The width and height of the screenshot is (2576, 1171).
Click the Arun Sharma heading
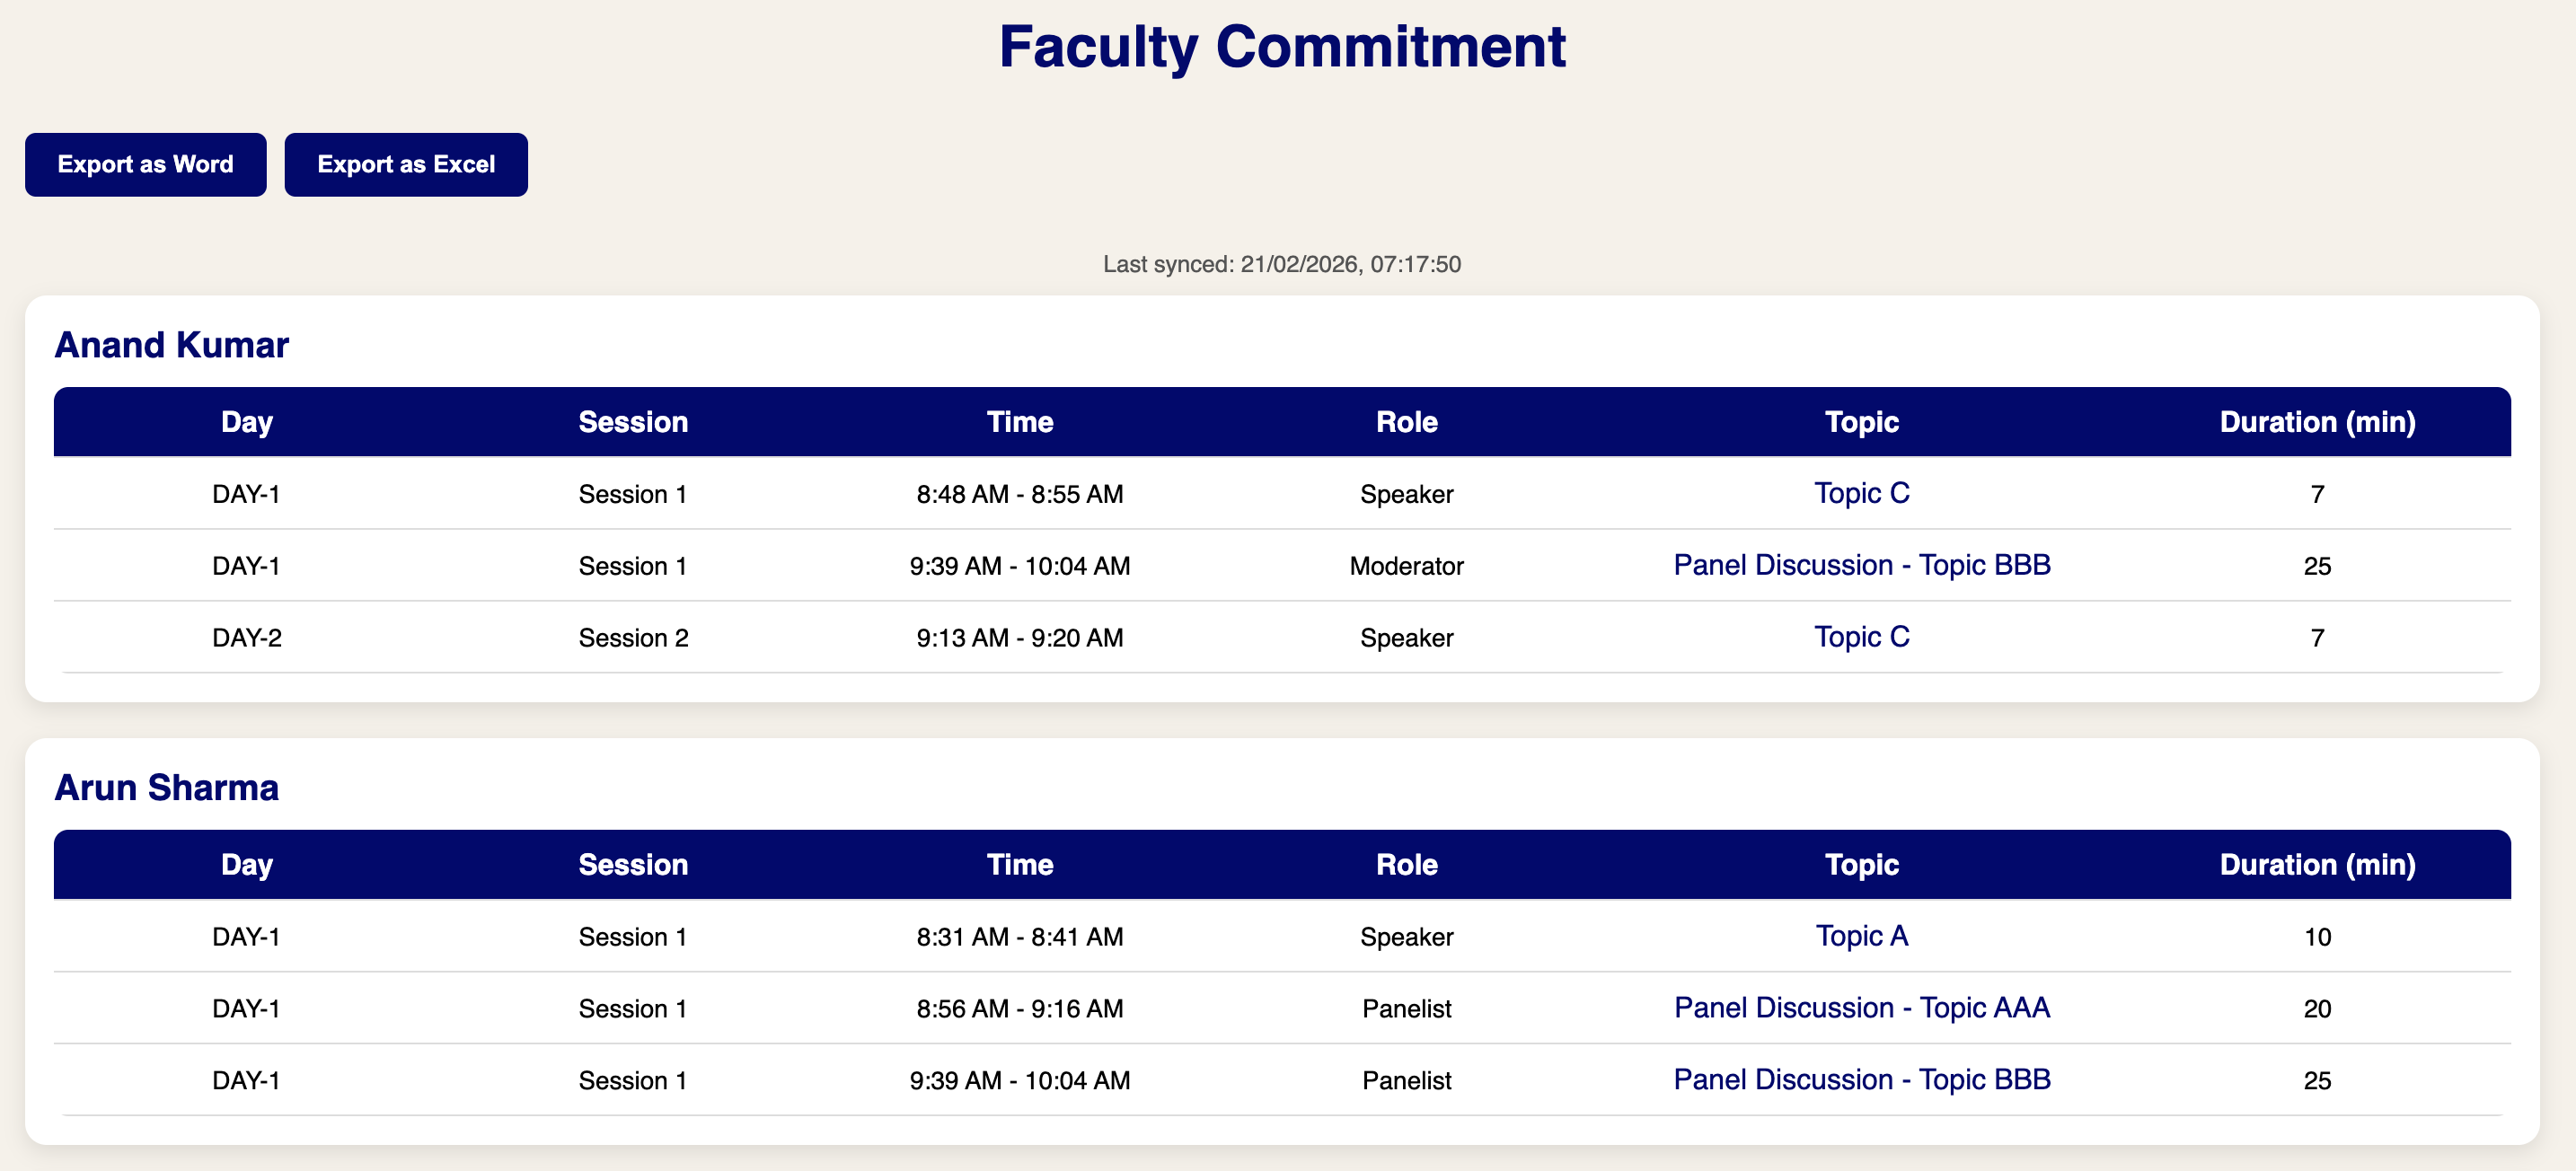coord(168,787)
